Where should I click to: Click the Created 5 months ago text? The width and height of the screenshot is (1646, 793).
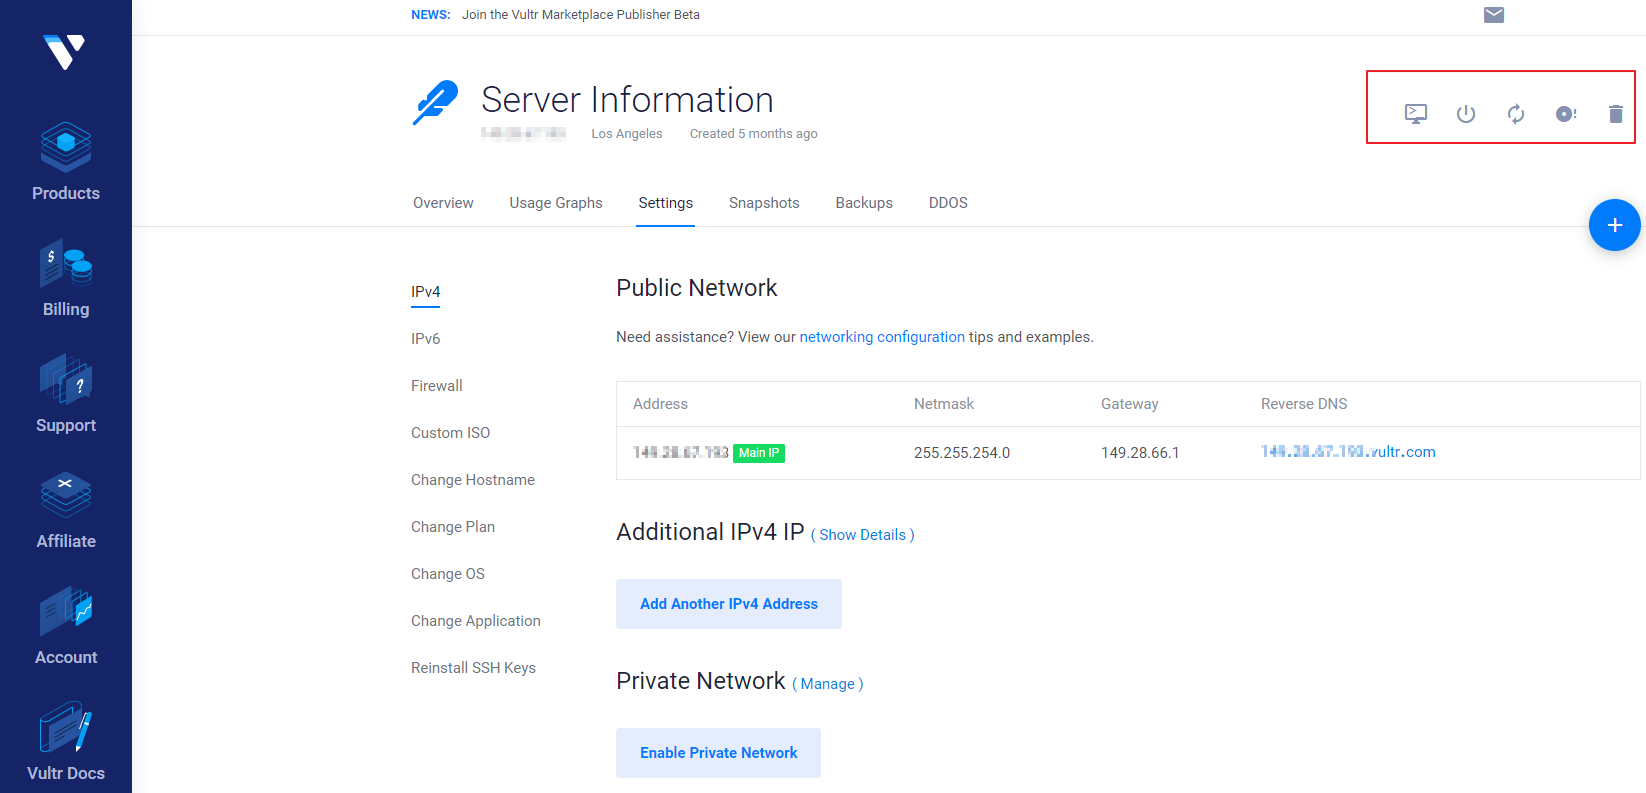pyautogui.click(x=754, y=134)
